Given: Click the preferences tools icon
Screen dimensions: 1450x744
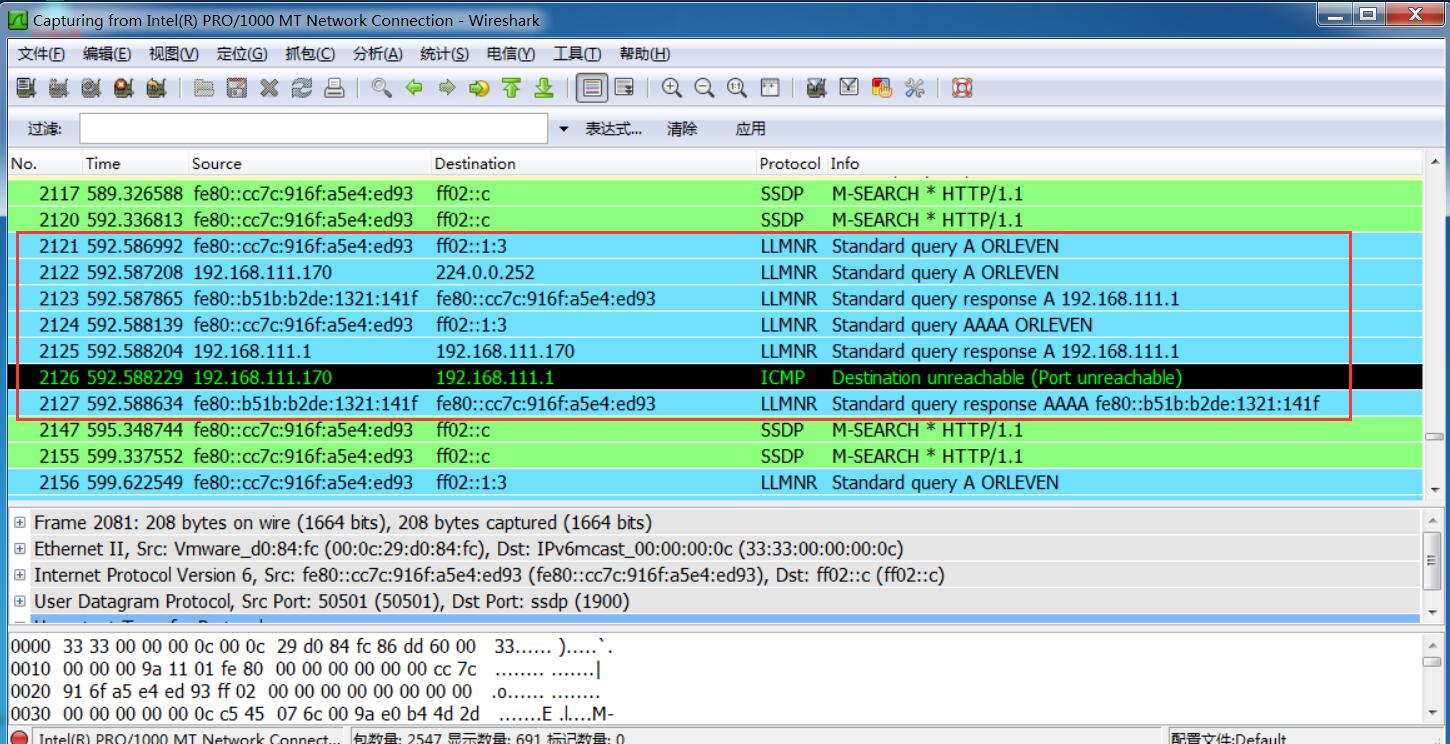Looking at the screenshot, I should [x=914, y=88].
